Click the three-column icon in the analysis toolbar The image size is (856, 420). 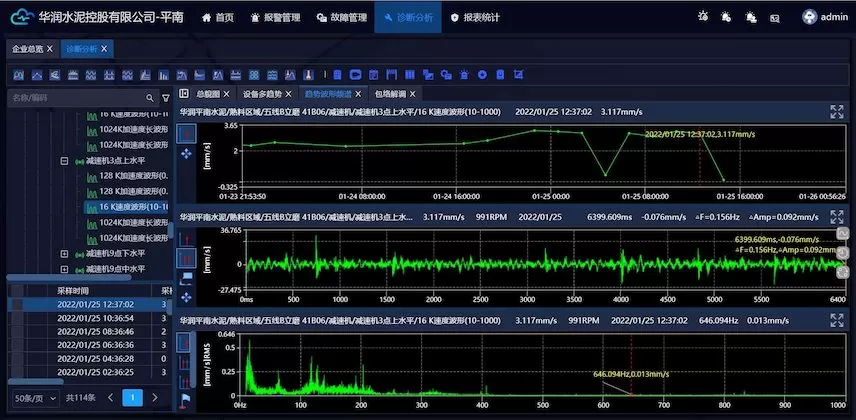pos(410,75)
